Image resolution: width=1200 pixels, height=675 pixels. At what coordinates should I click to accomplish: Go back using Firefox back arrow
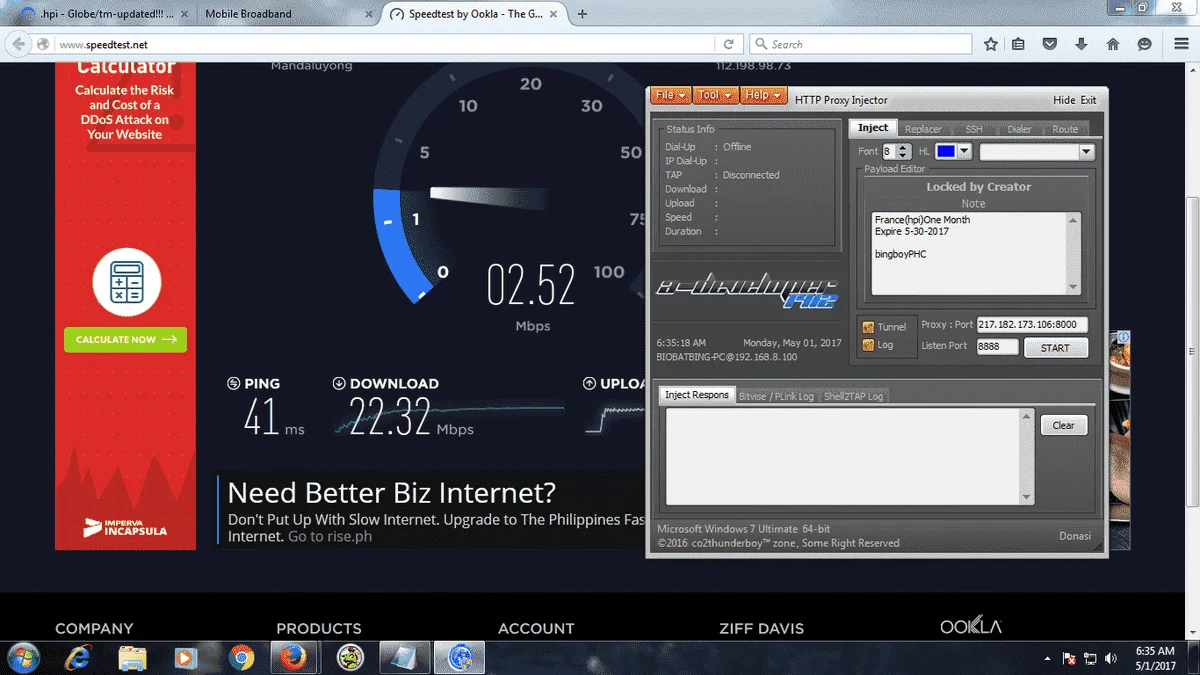[x=18, y=44]
